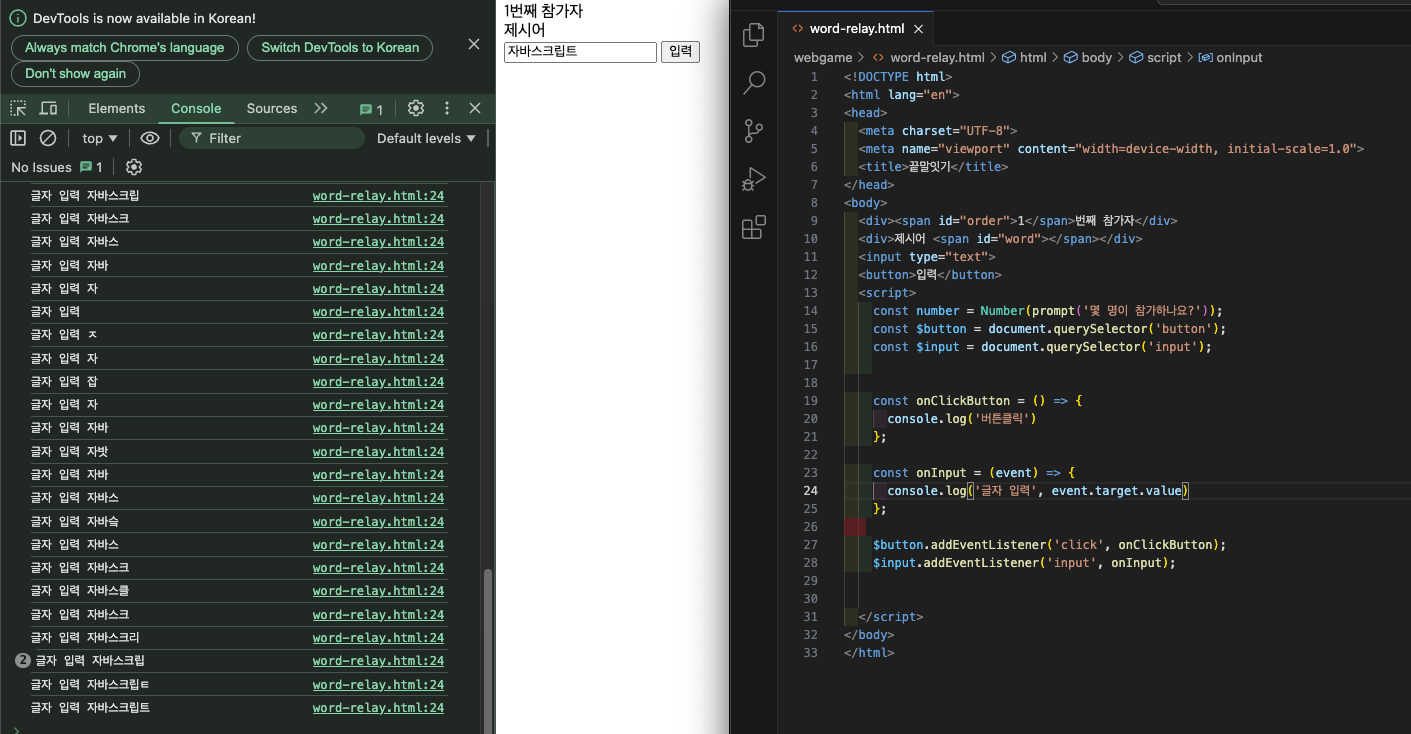Open source link for the 자바스크리 log row

click(x=378, y=637)
